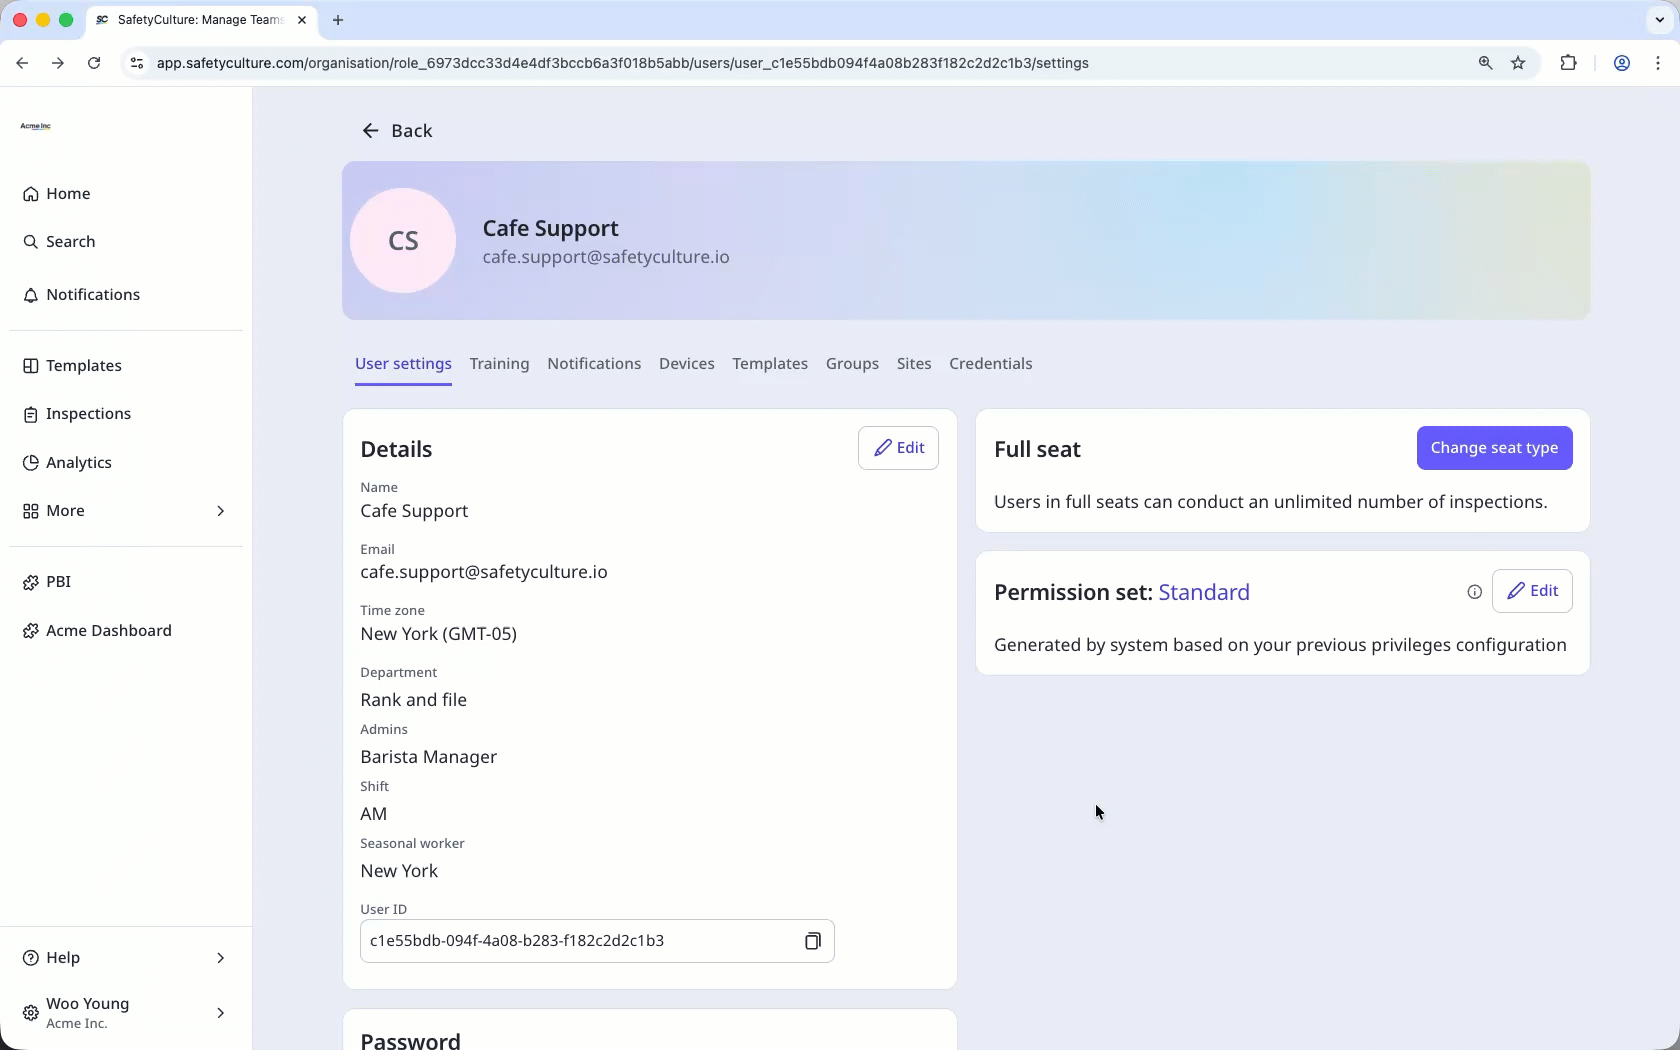1680x1050 pixels.
Task: Expand the Help menu
Action: pyautogui.click(x=125, y=958)
